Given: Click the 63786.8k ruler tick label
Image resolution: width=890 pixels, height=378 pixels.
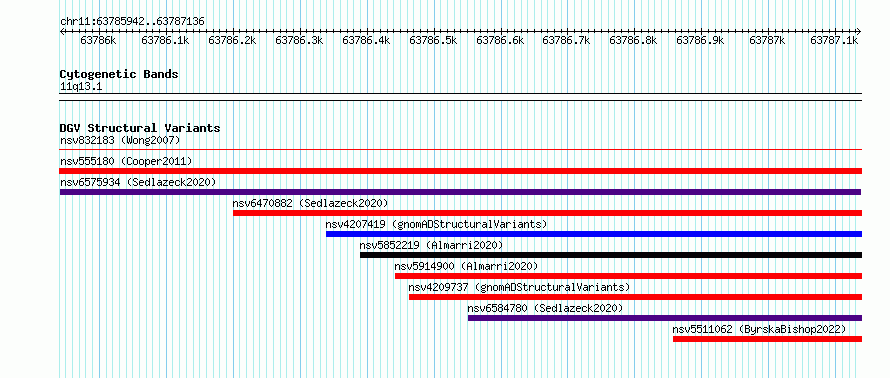Looking at the screenshot, I should pos(634,40).
